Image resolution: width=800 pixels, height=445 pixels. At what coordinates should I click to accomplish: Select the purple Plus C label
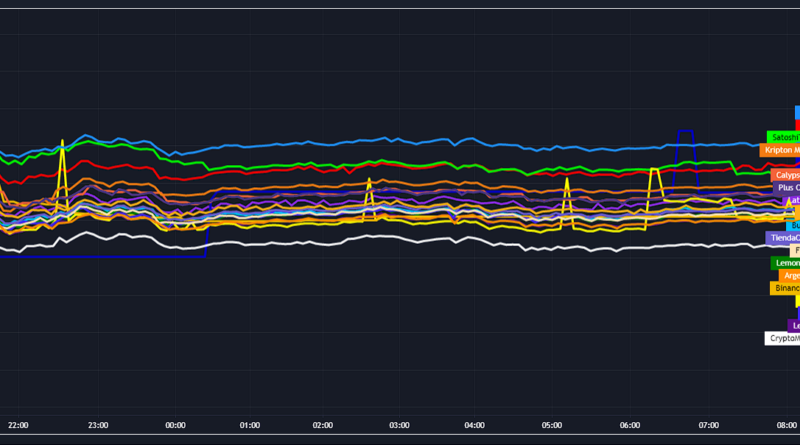(786, 187)
